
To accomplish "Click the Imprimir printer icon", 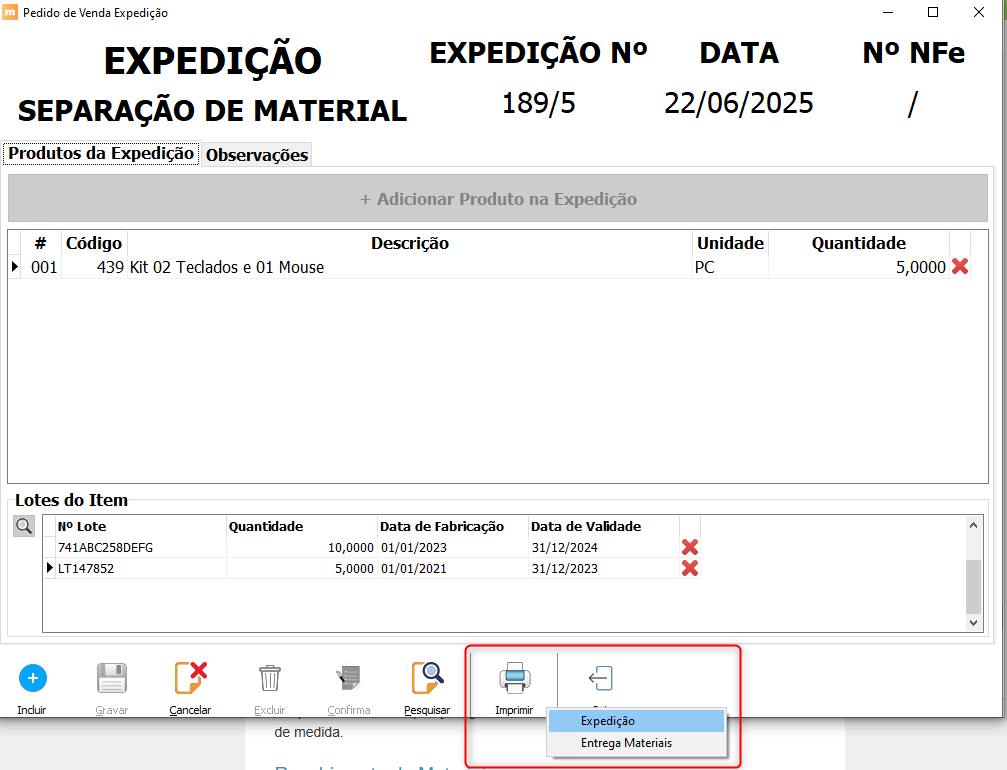I will (x=514, y=678).
